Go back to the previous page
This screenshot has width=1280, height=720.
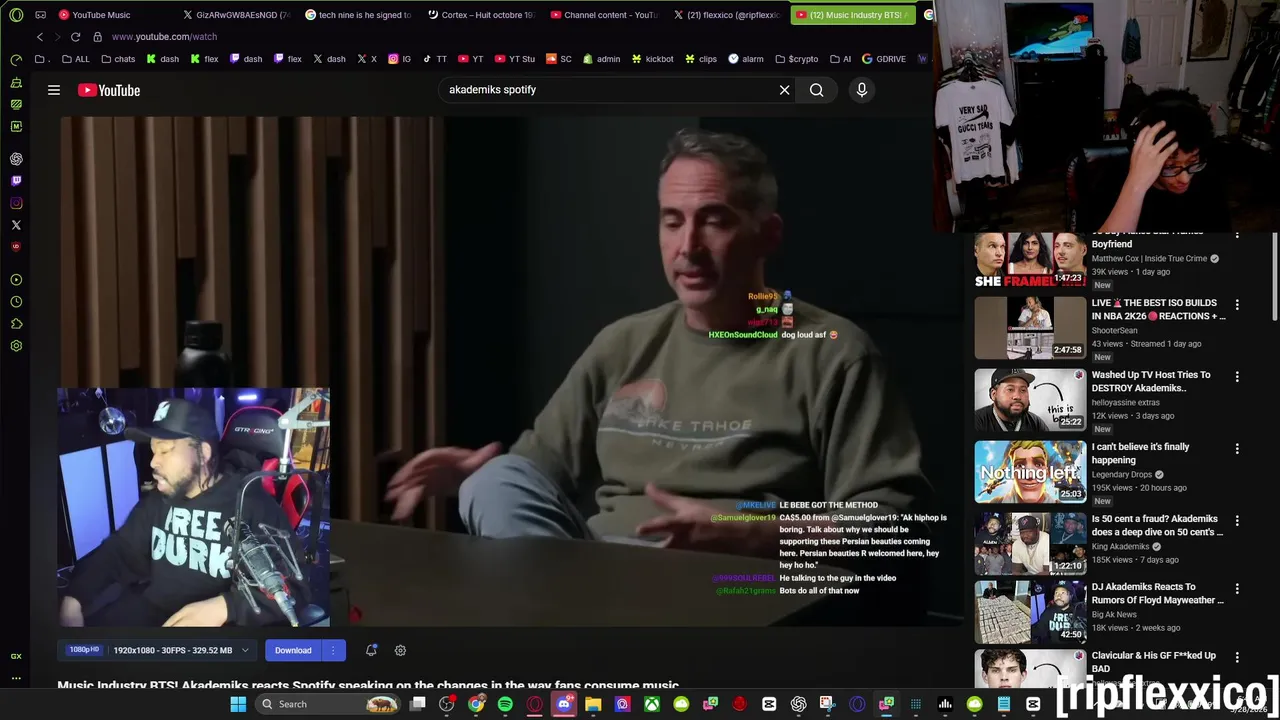[x=40, y=37]
